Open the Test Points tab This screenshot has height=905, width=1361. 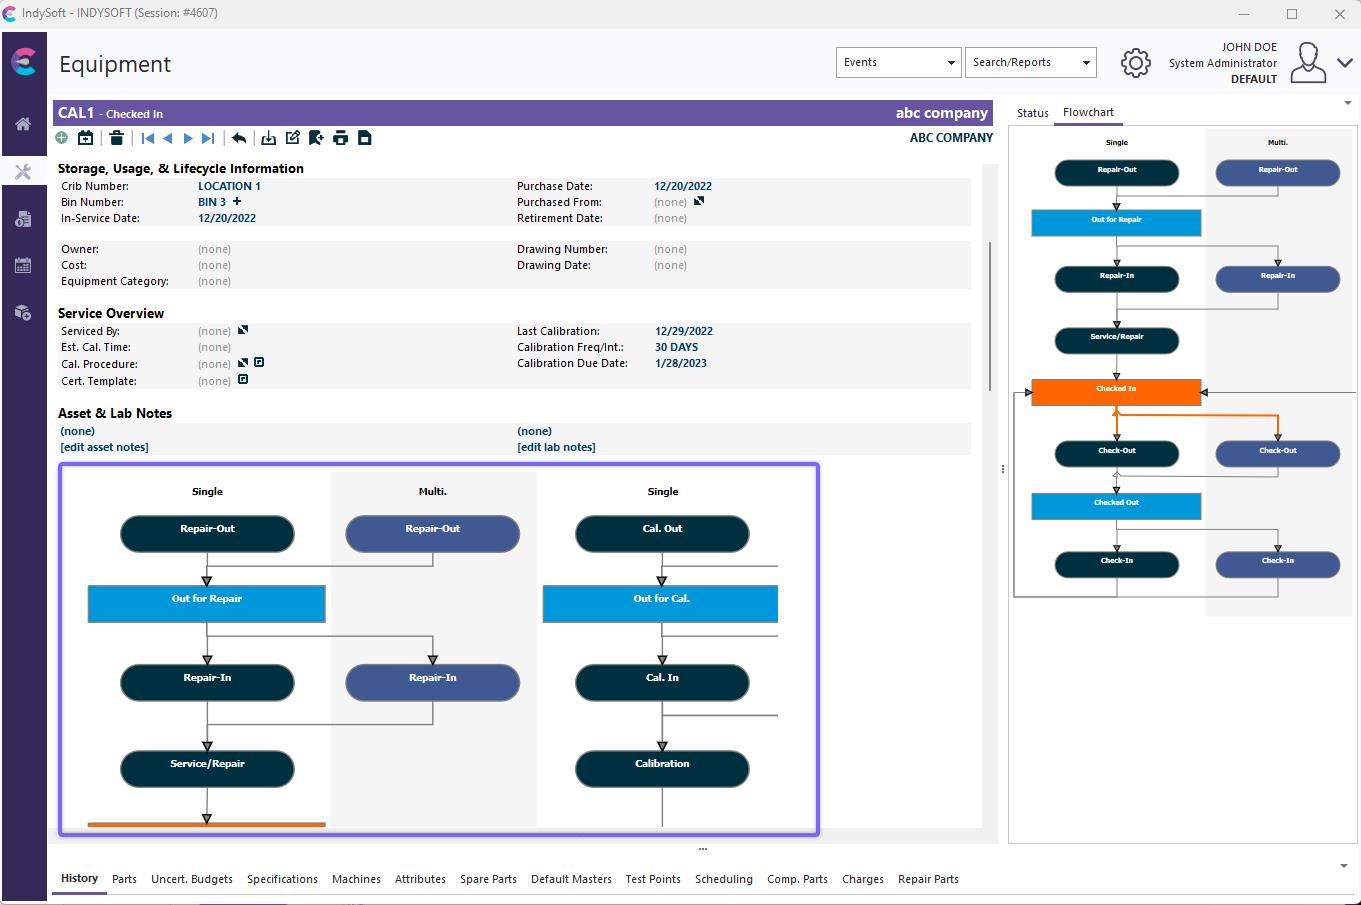[653, 879]
